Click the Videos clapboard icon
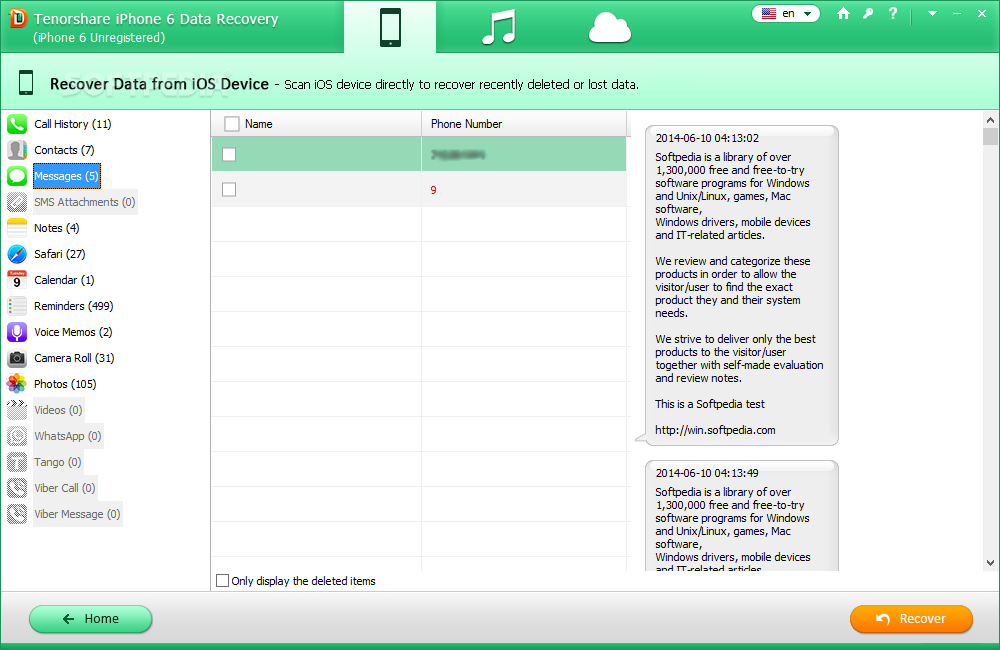 pyautogui.click(x=17, y=410)
